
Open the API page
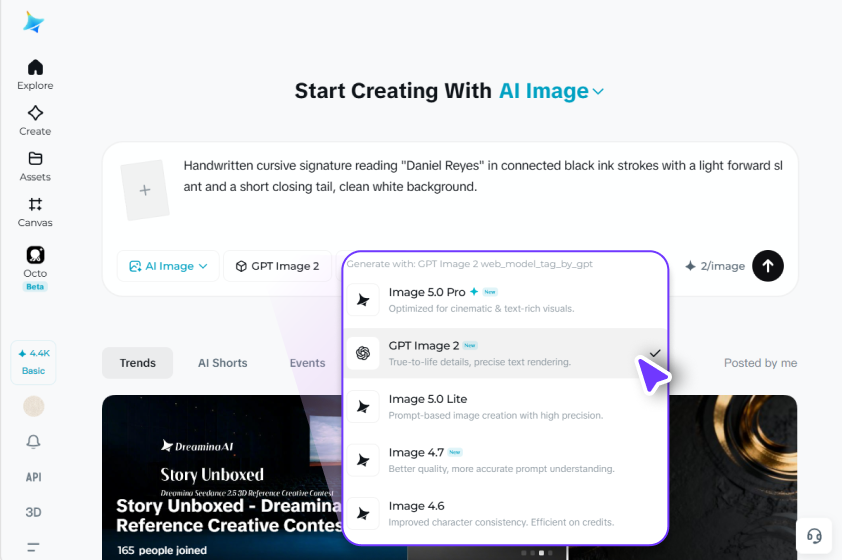pyautogui.click(x=33, y=477)
